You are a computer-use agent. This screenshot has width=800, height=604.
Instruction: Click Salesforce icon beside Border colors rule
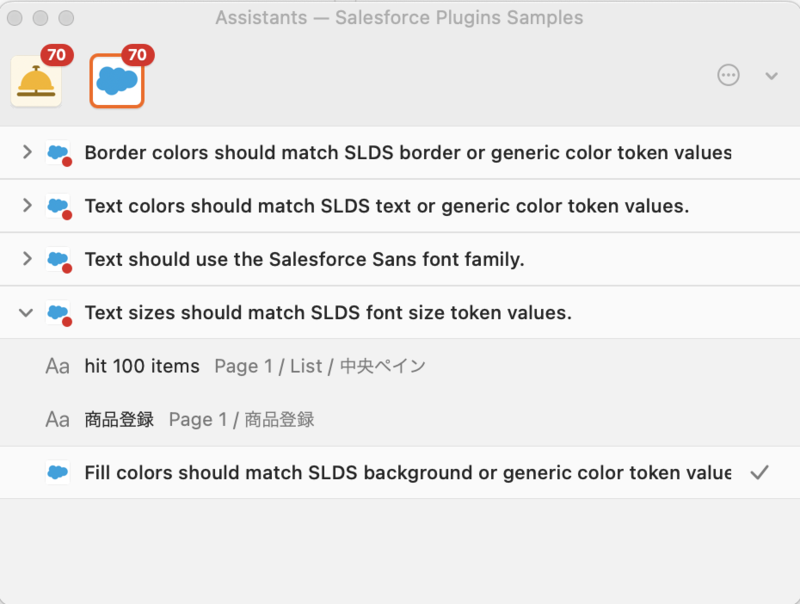click(x=58, y=153)
